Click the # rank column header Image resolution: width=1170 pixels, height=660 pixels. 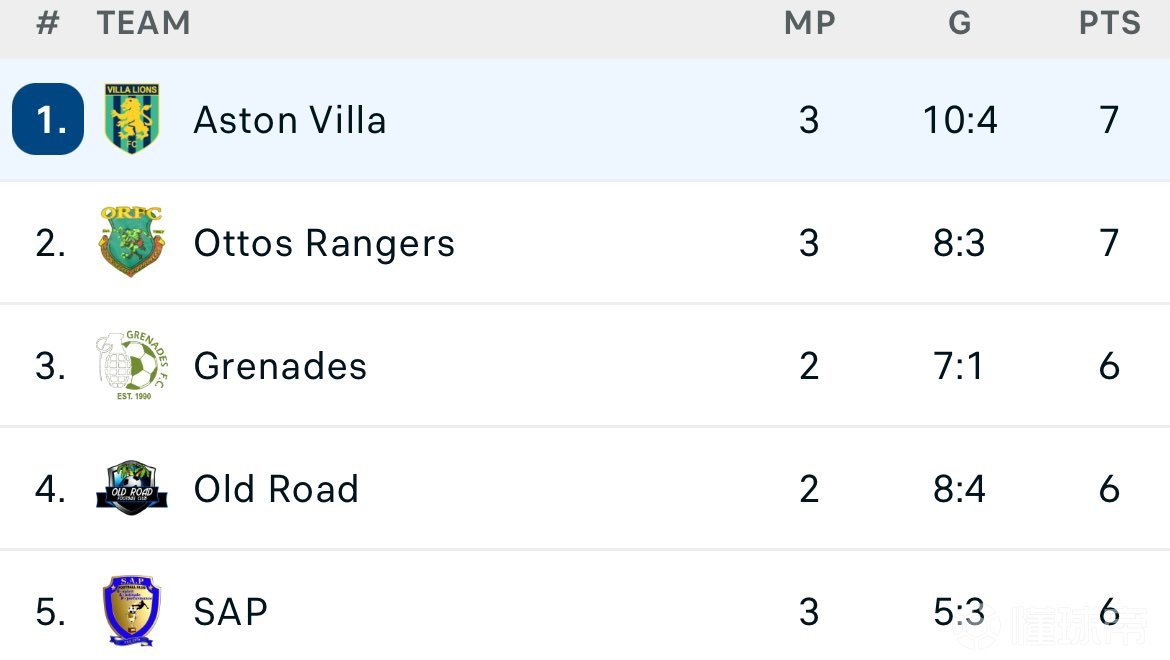[48, 23]
